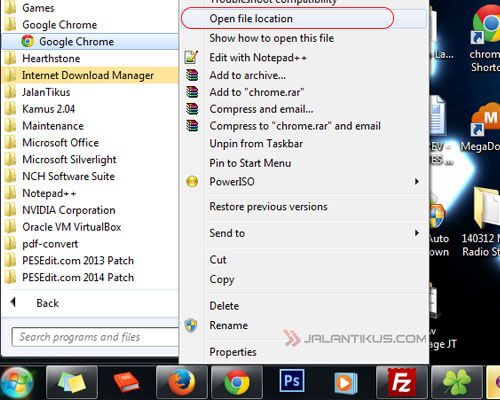Image resolution: width=500 pixels, height=400 pixels.
Task: Open Oracle VM VirtualBox folder
Action: [x=71, y=227]
